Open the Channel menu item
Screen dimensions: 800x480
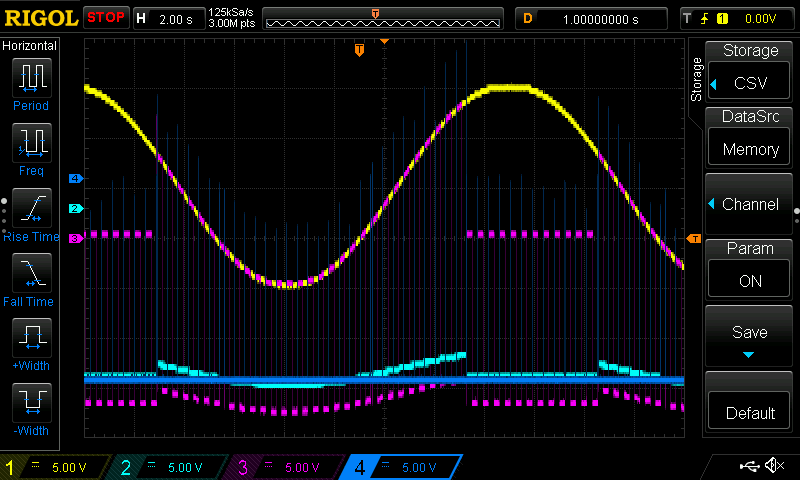coord(750,204)
